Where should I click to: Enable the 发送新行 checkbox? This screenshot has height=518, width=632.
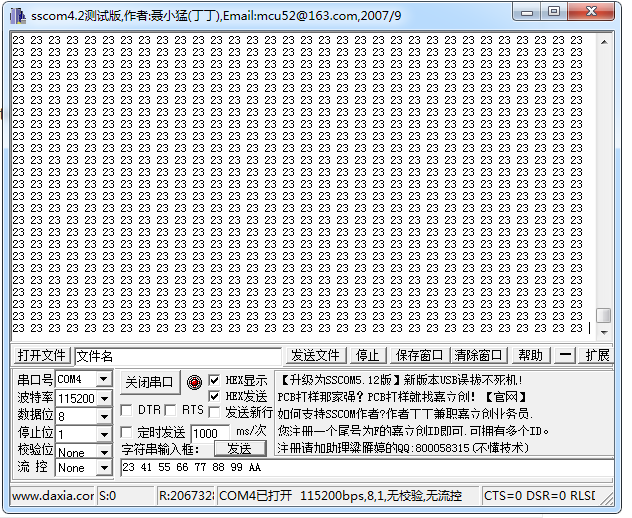(214, 412)
